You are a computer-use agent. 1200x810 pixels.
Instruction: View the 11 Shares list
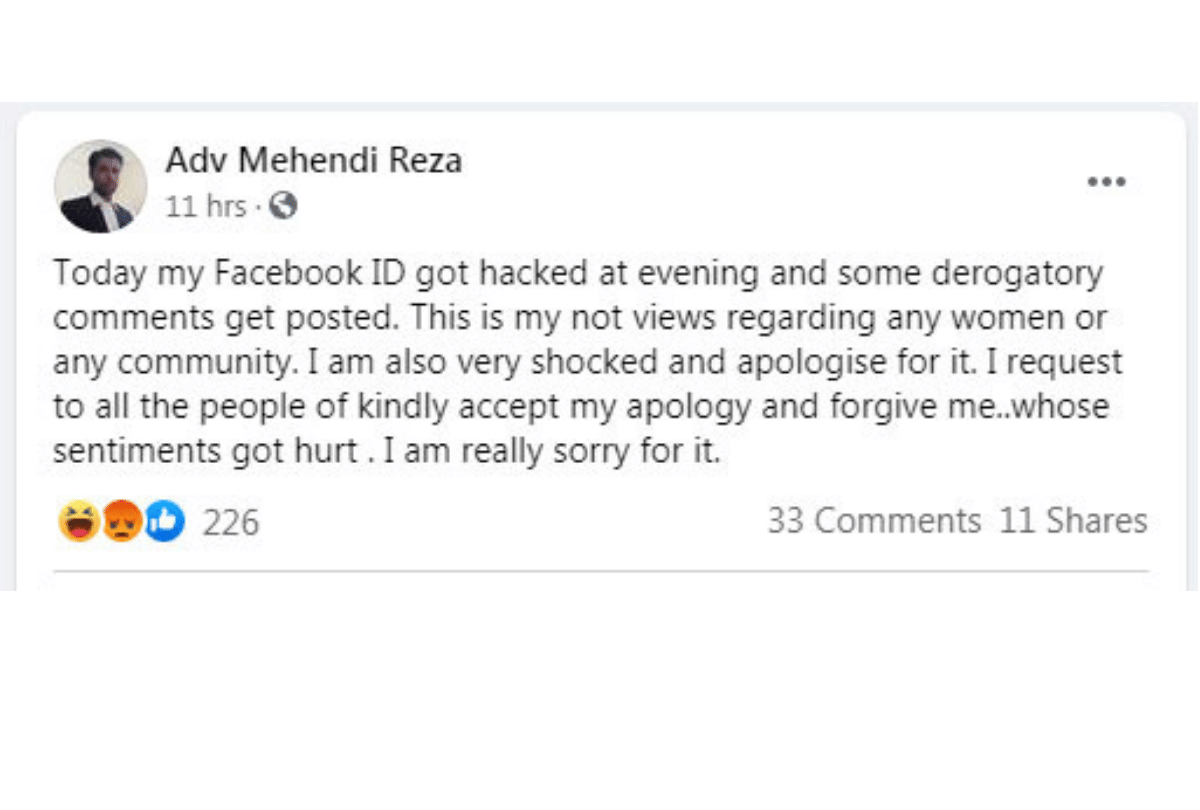tap(1073, 520)
